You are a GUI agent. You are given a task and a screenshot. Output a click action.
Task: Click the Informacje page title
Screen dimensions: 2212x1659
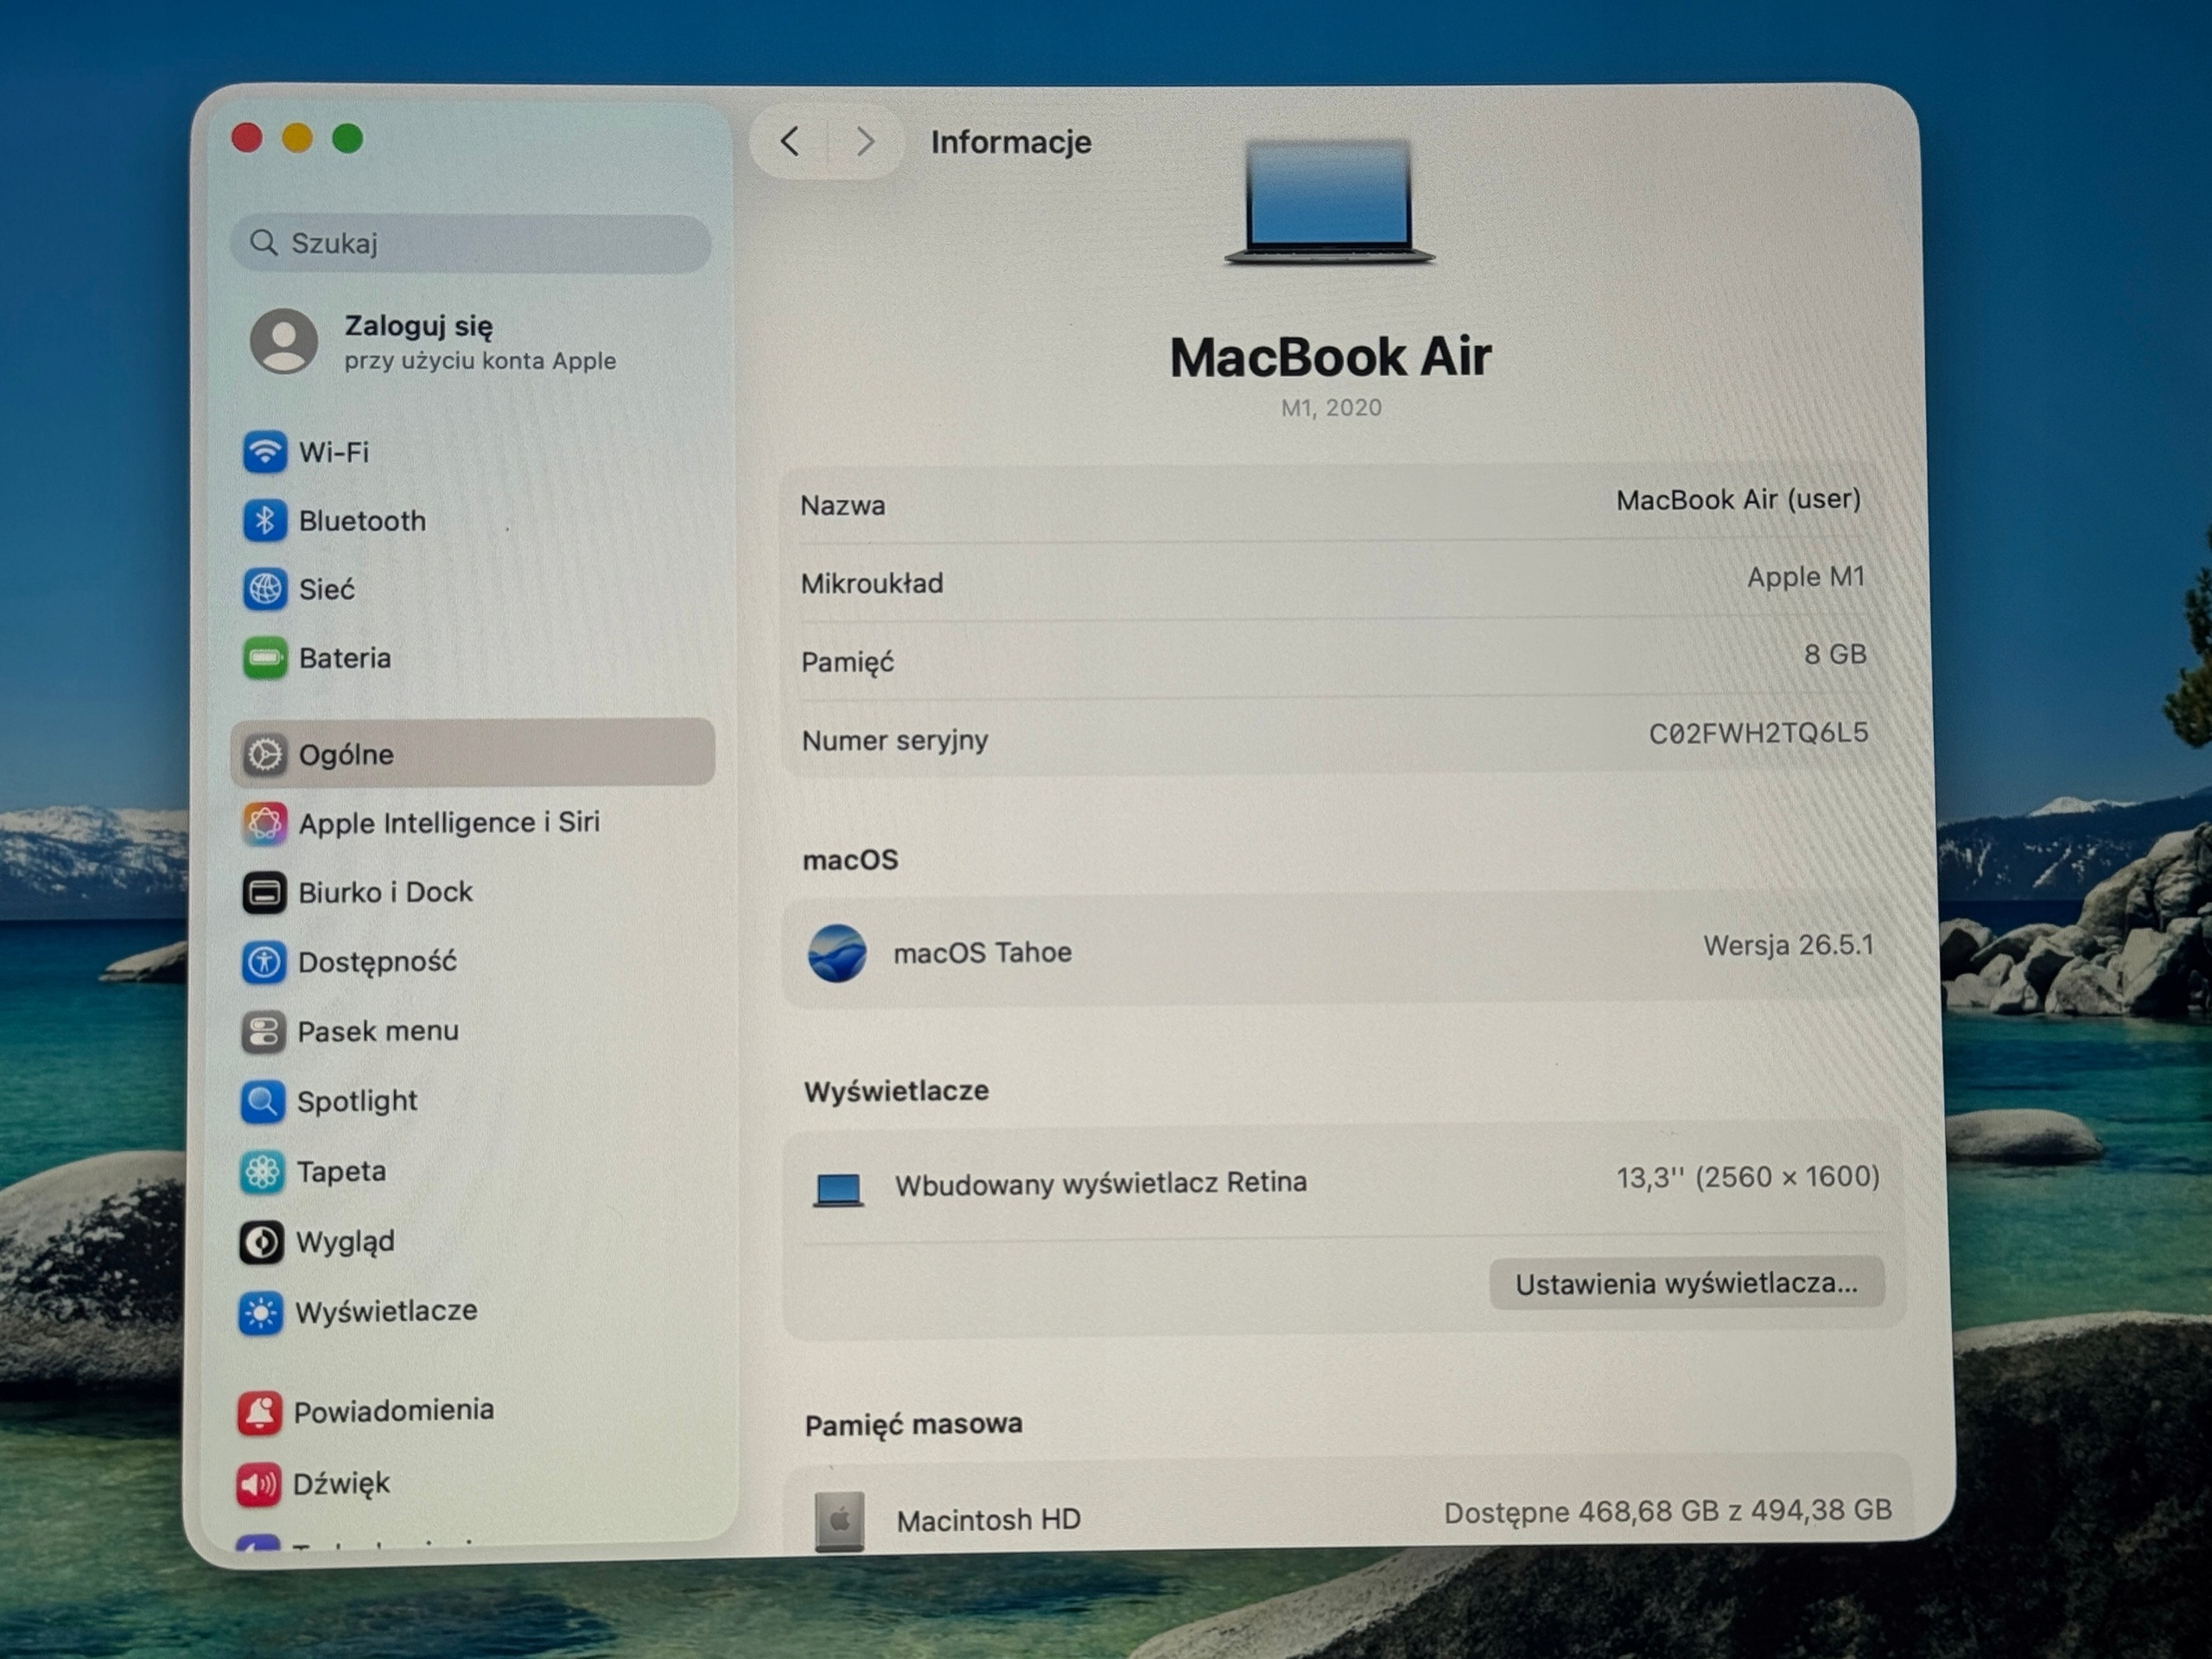pos(1011,142)
